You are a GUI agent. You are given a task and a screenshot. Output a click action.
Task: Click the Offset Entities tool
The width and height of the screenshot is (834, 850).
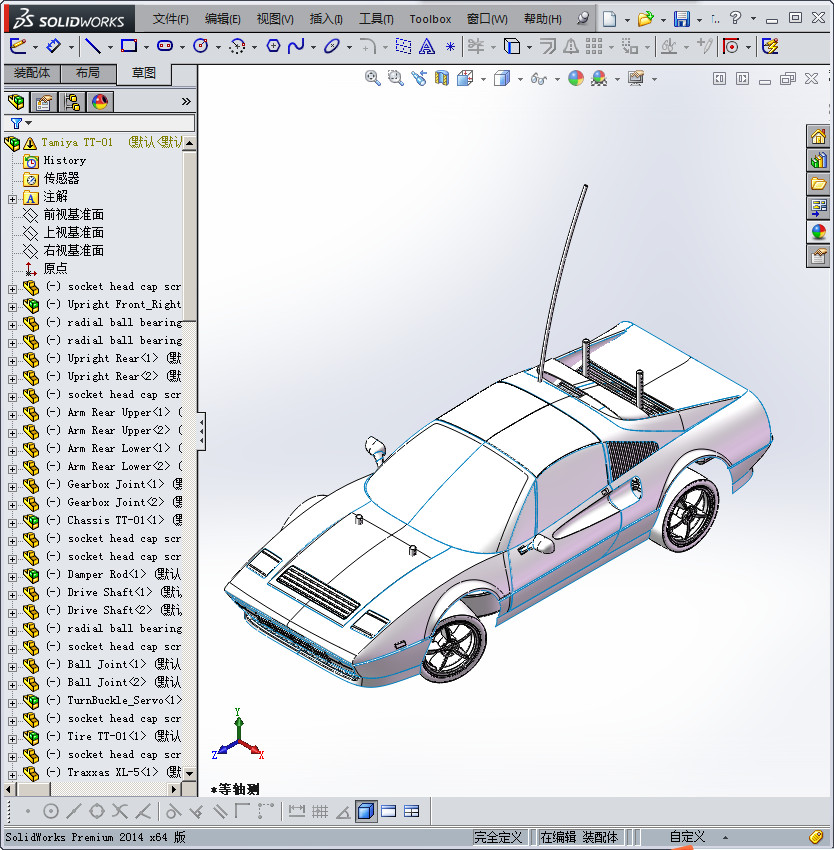[548, 47]
